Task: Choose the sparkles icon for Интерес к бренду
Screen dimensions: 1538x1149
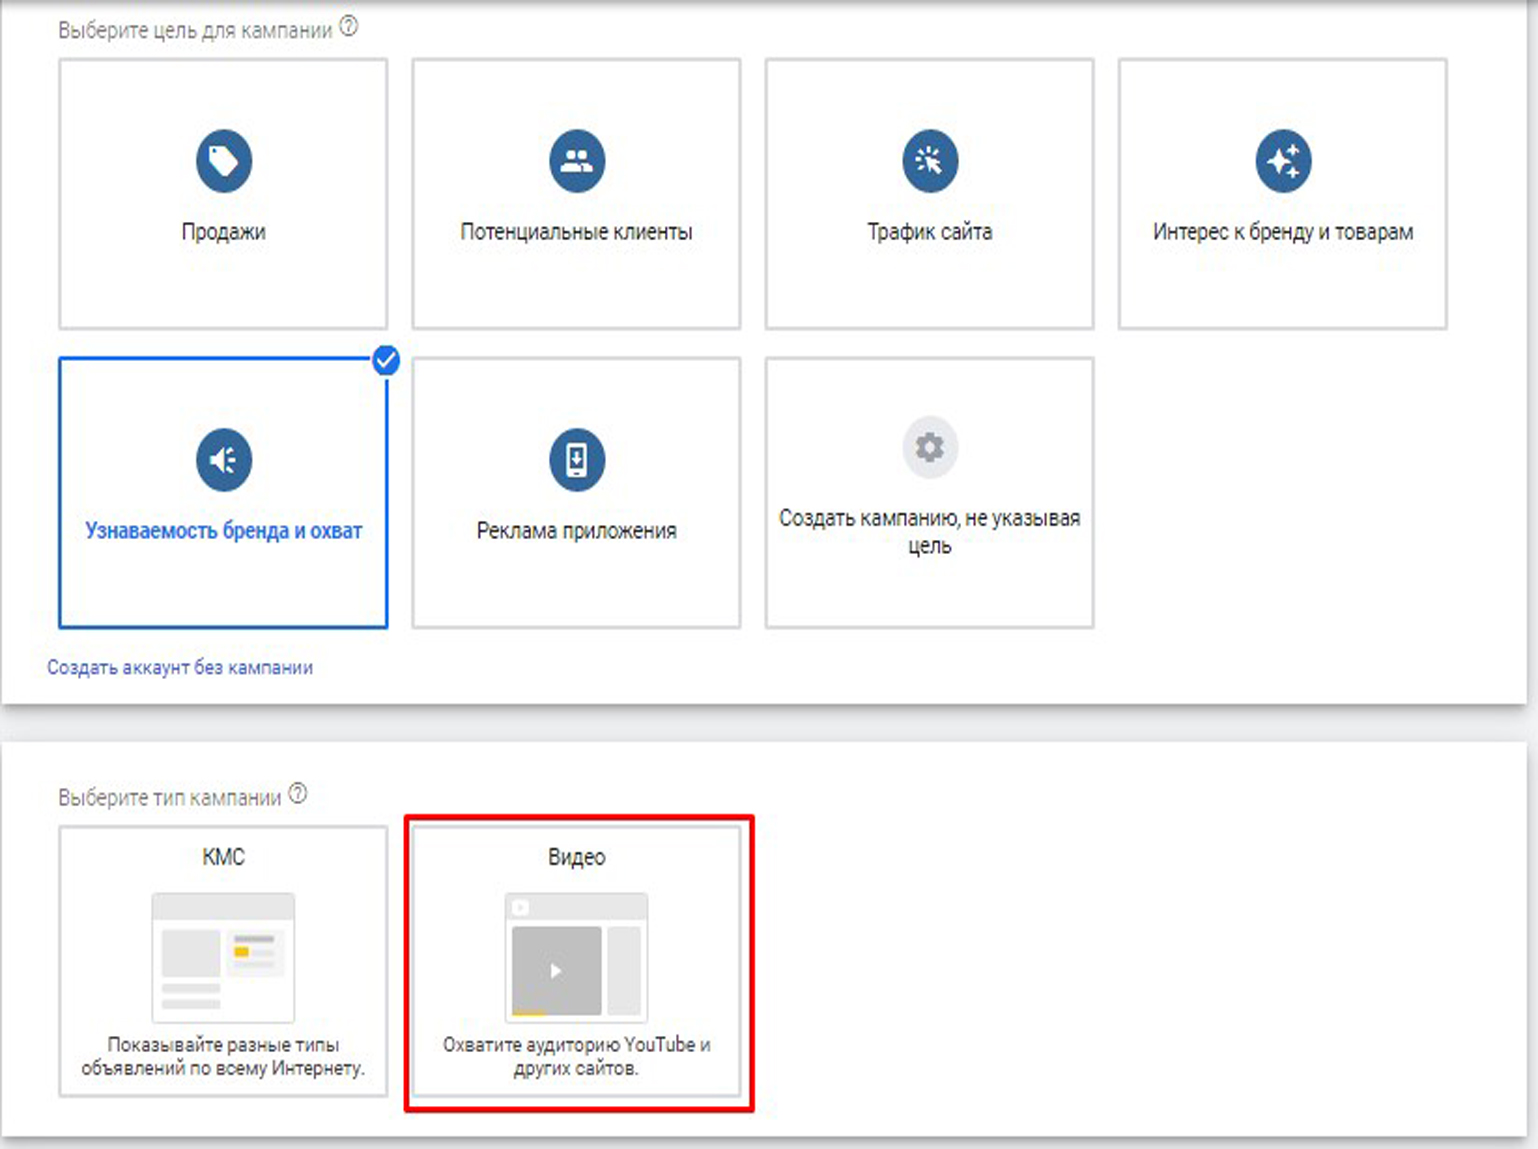Action: click(1282, 160)
